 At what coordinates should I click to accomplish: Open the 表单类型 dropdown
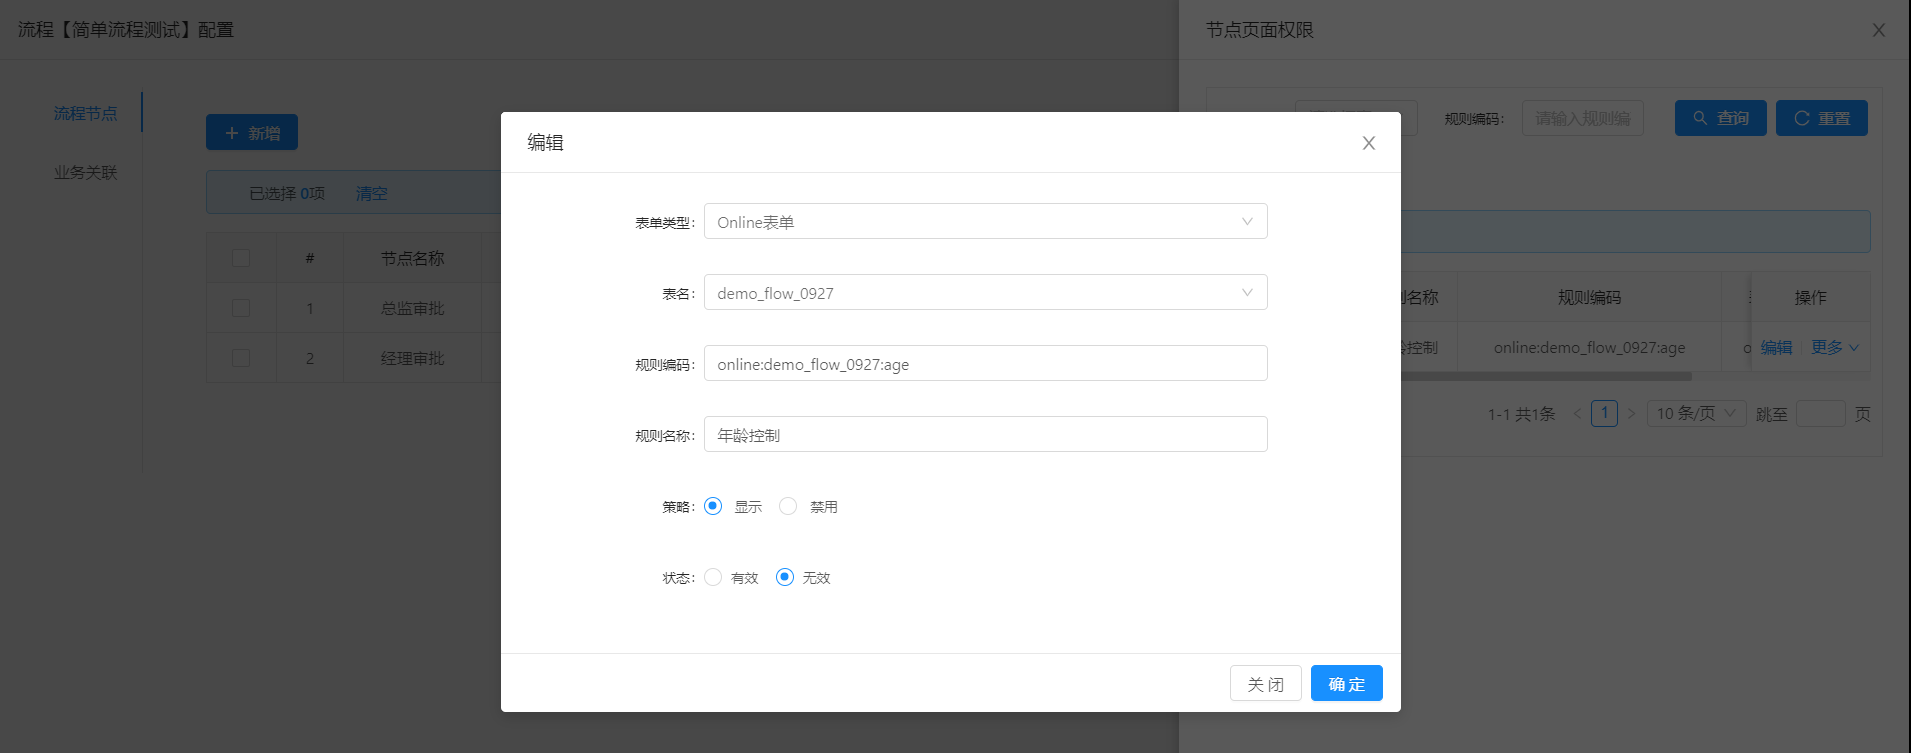pos(986,221)
